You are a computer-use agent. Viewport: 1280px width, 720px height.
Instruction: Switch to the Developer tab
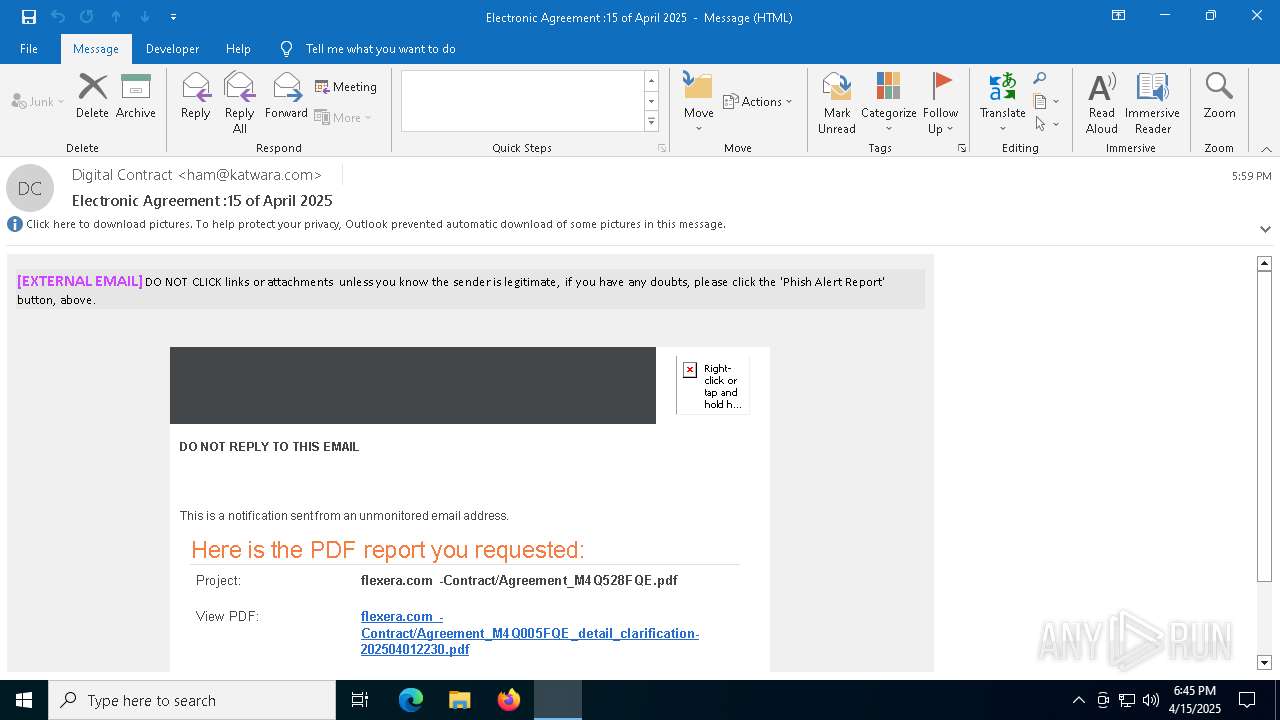172,49
